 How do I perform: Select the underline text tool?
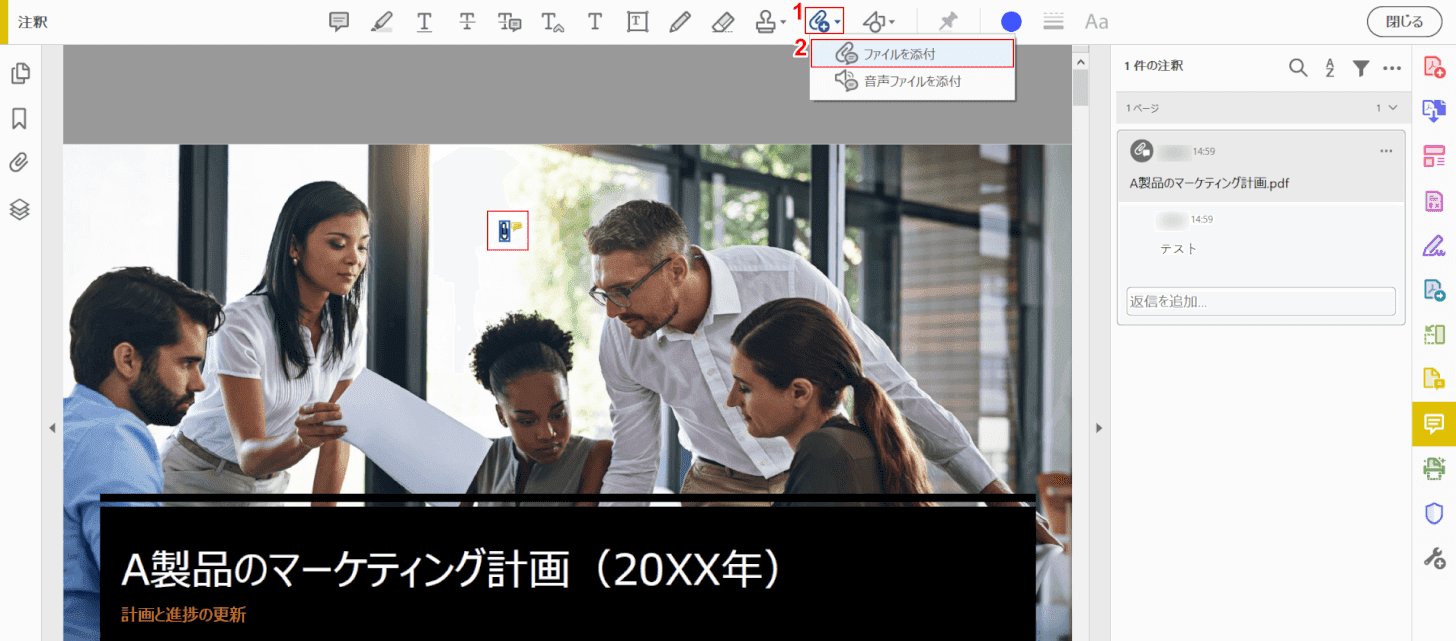[425, 22]
